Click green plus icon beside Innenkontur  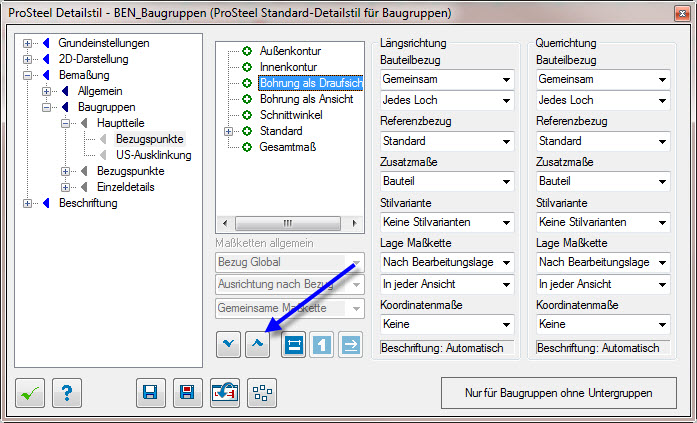pos(247,67)
